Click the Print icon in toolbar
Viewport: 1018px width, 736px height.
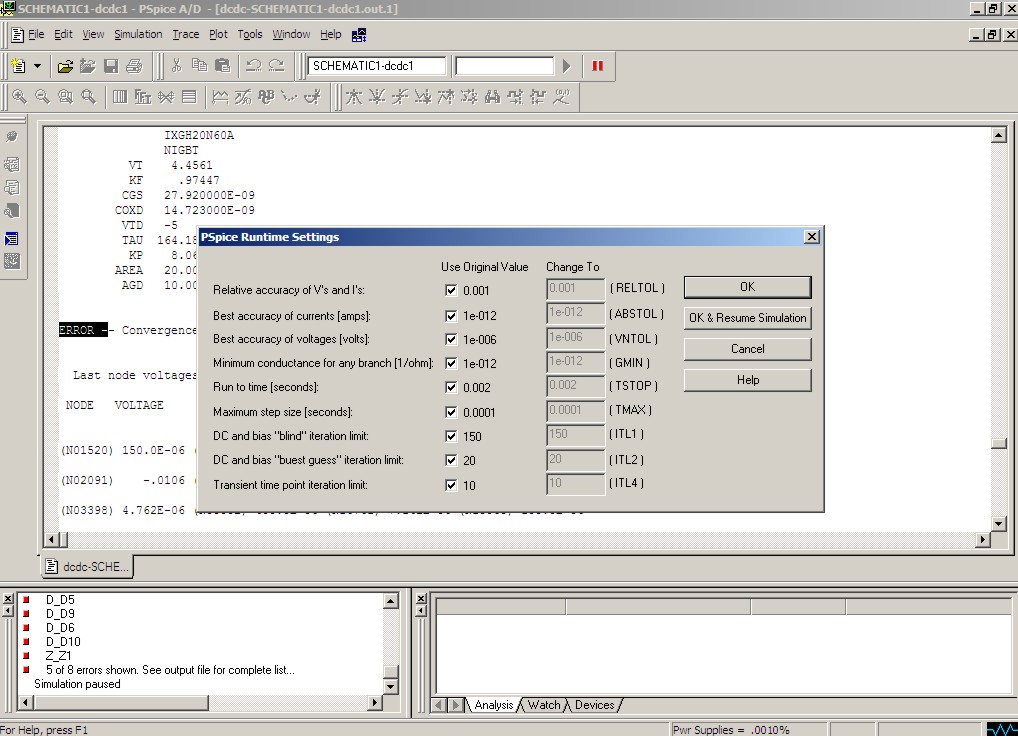[134, 66]
